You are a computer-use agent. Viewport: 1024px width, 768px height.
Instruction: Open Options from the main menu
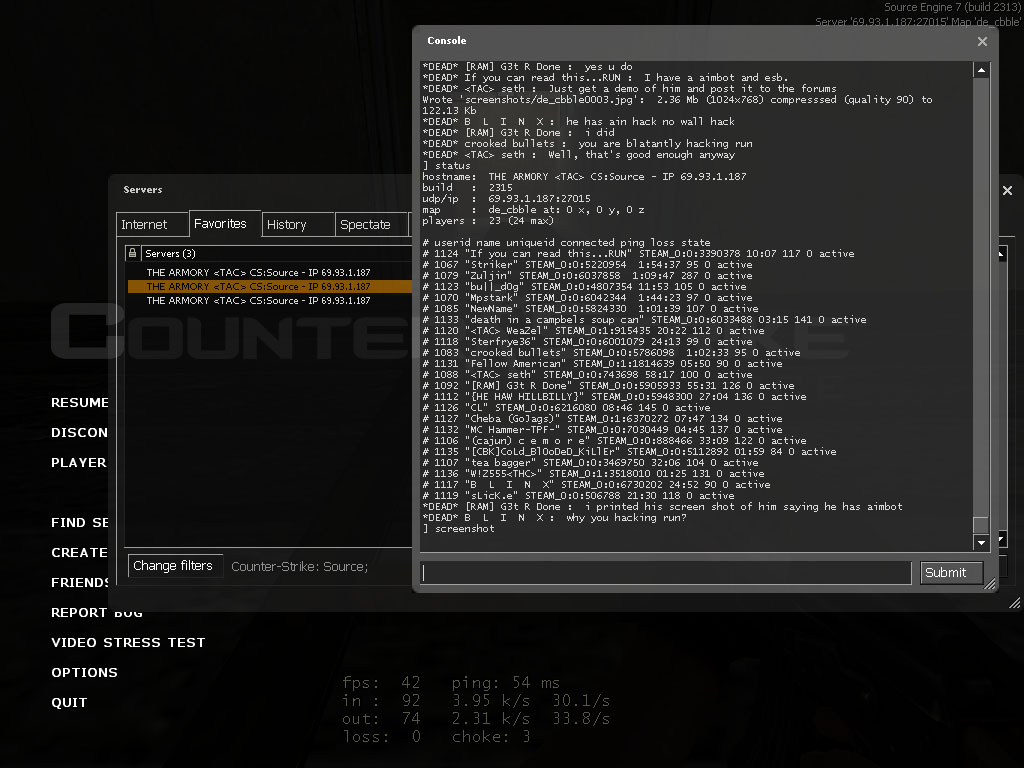[x=84, y=673]
